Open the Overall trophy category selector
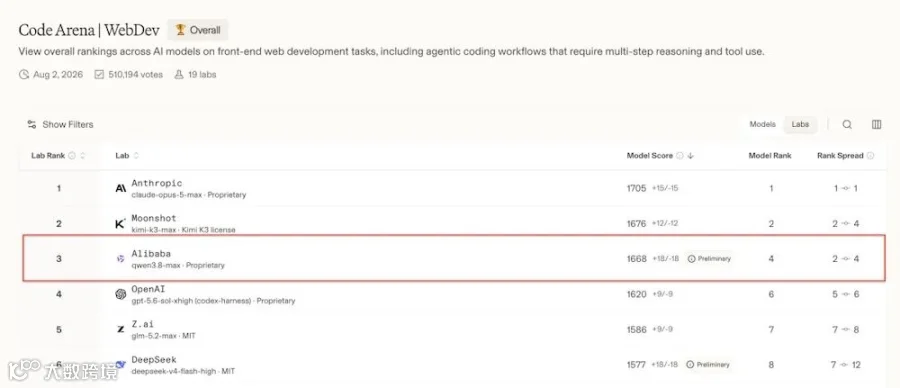900x388 pixels. click(x=198, y=30)
